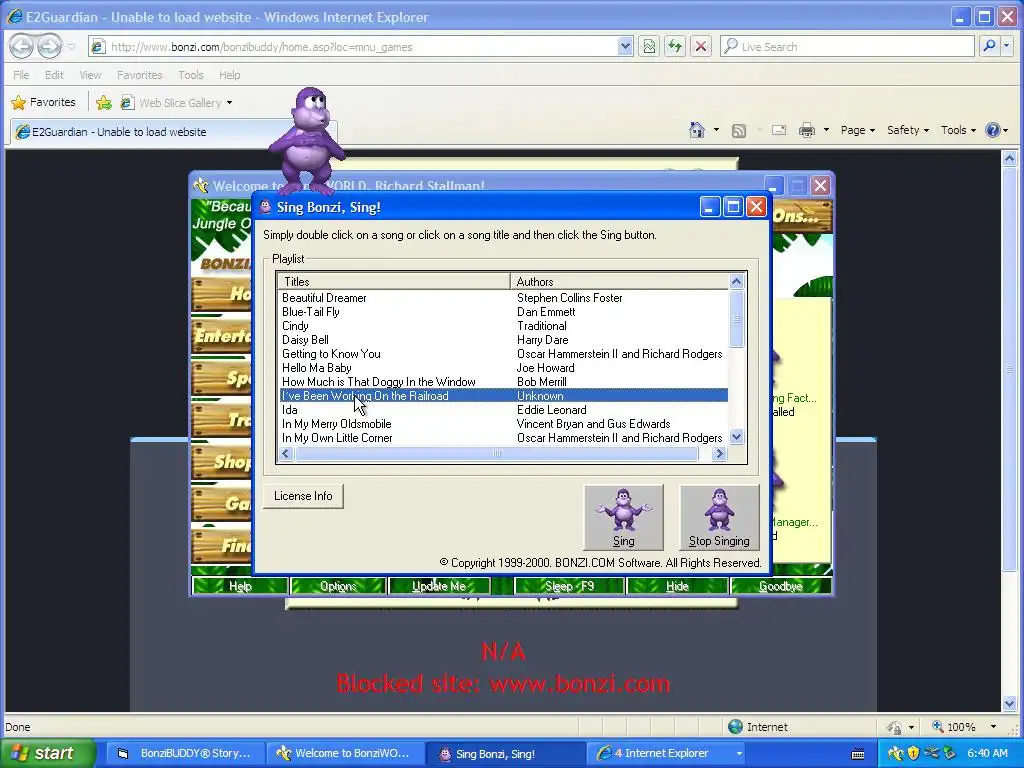Screen dimensions: 1024x768
Task: Click Update Me in BonziWORLD window
Action: pos(439,586)
